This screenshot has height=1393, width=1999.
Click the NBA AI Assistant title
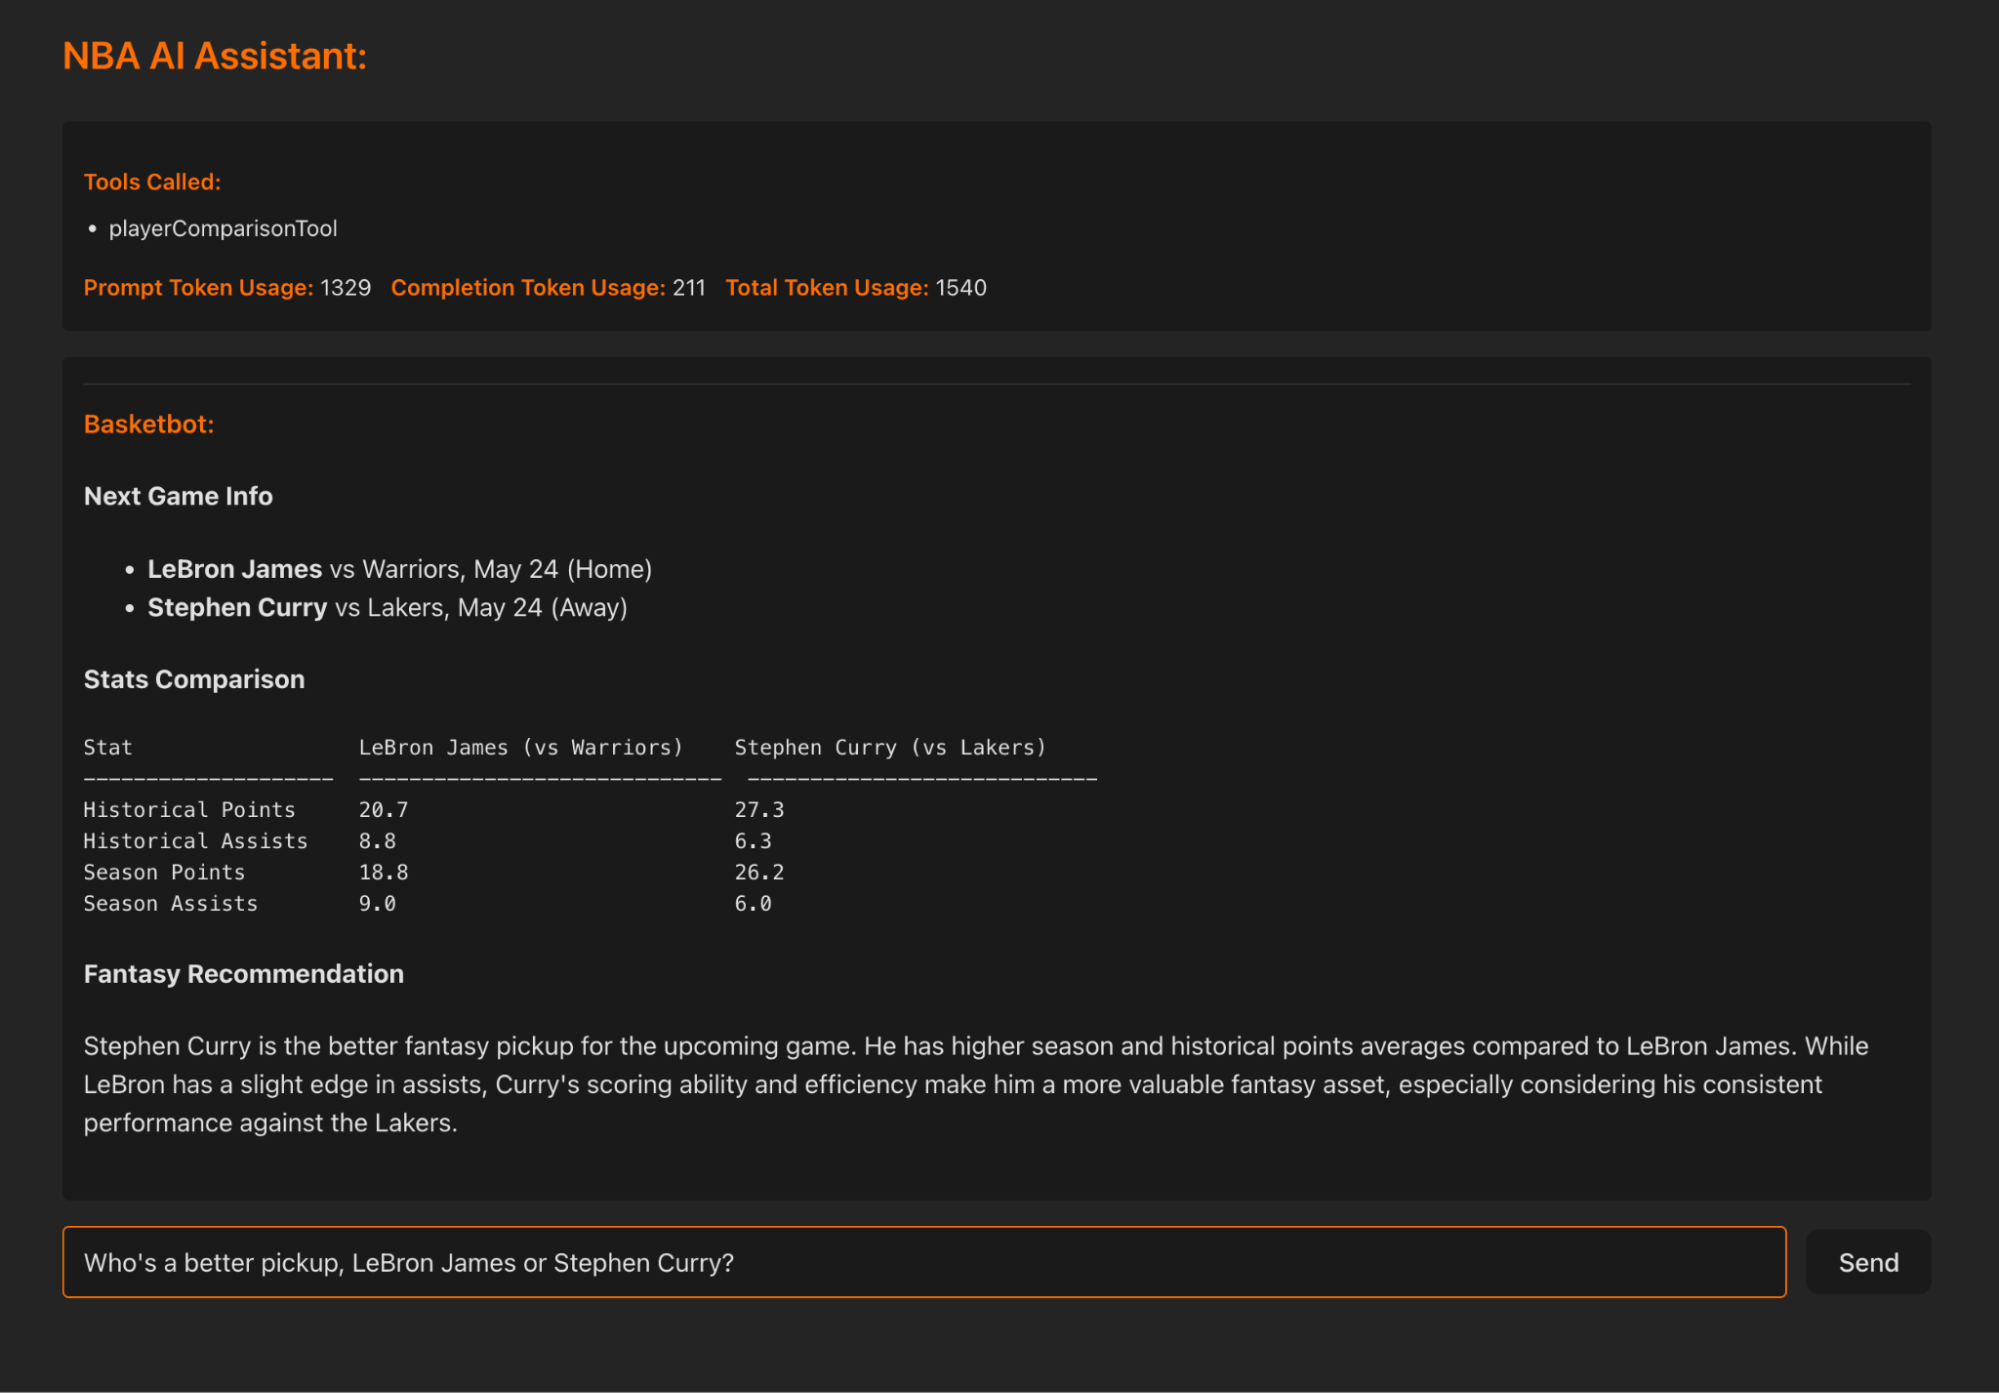(214, 56)
